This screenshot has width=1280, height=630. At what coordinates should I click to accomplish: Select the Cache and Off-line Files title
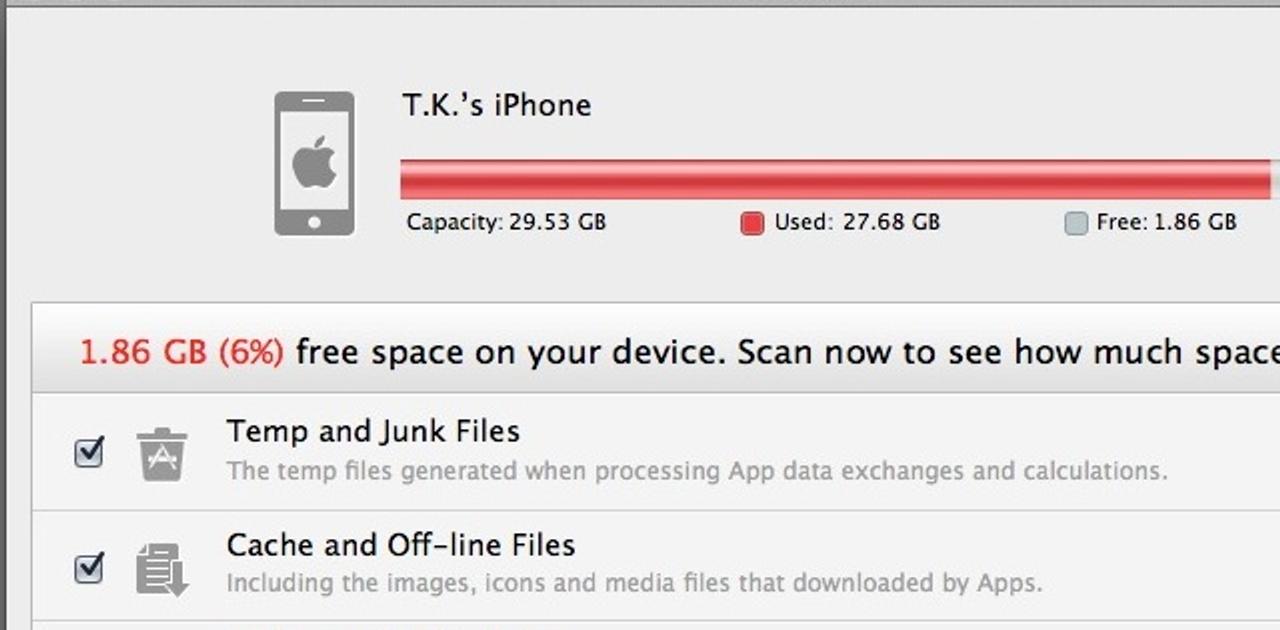pyautogui.click(x=401, y=545)
